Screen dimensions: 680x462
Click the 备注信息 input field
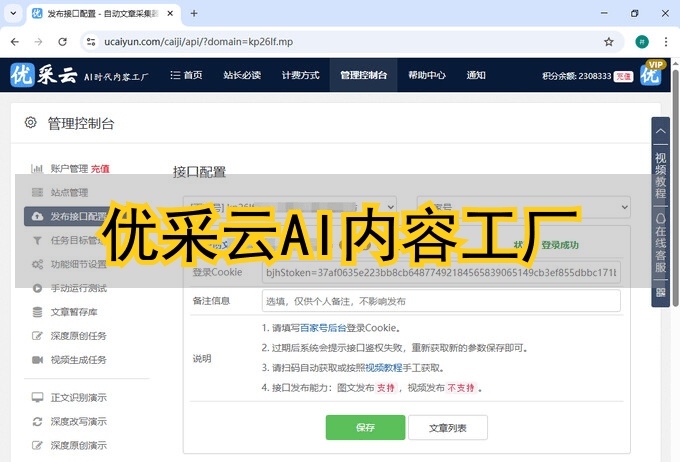point(440,301)
